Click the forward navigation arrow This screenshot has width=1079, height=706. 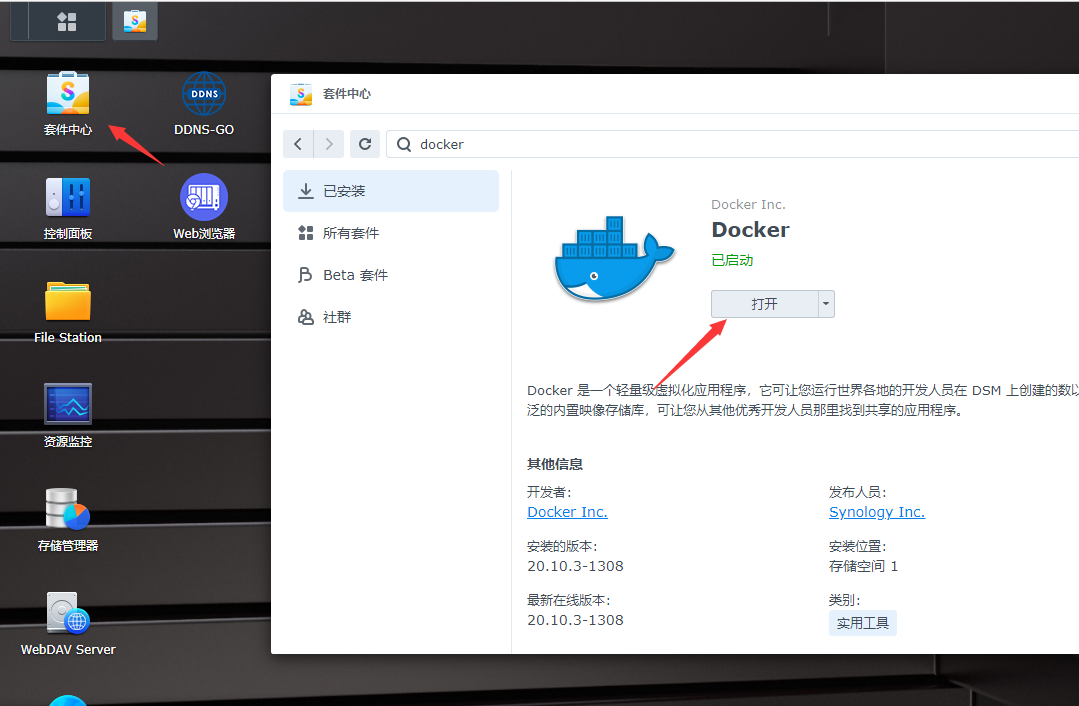[328, 144]
